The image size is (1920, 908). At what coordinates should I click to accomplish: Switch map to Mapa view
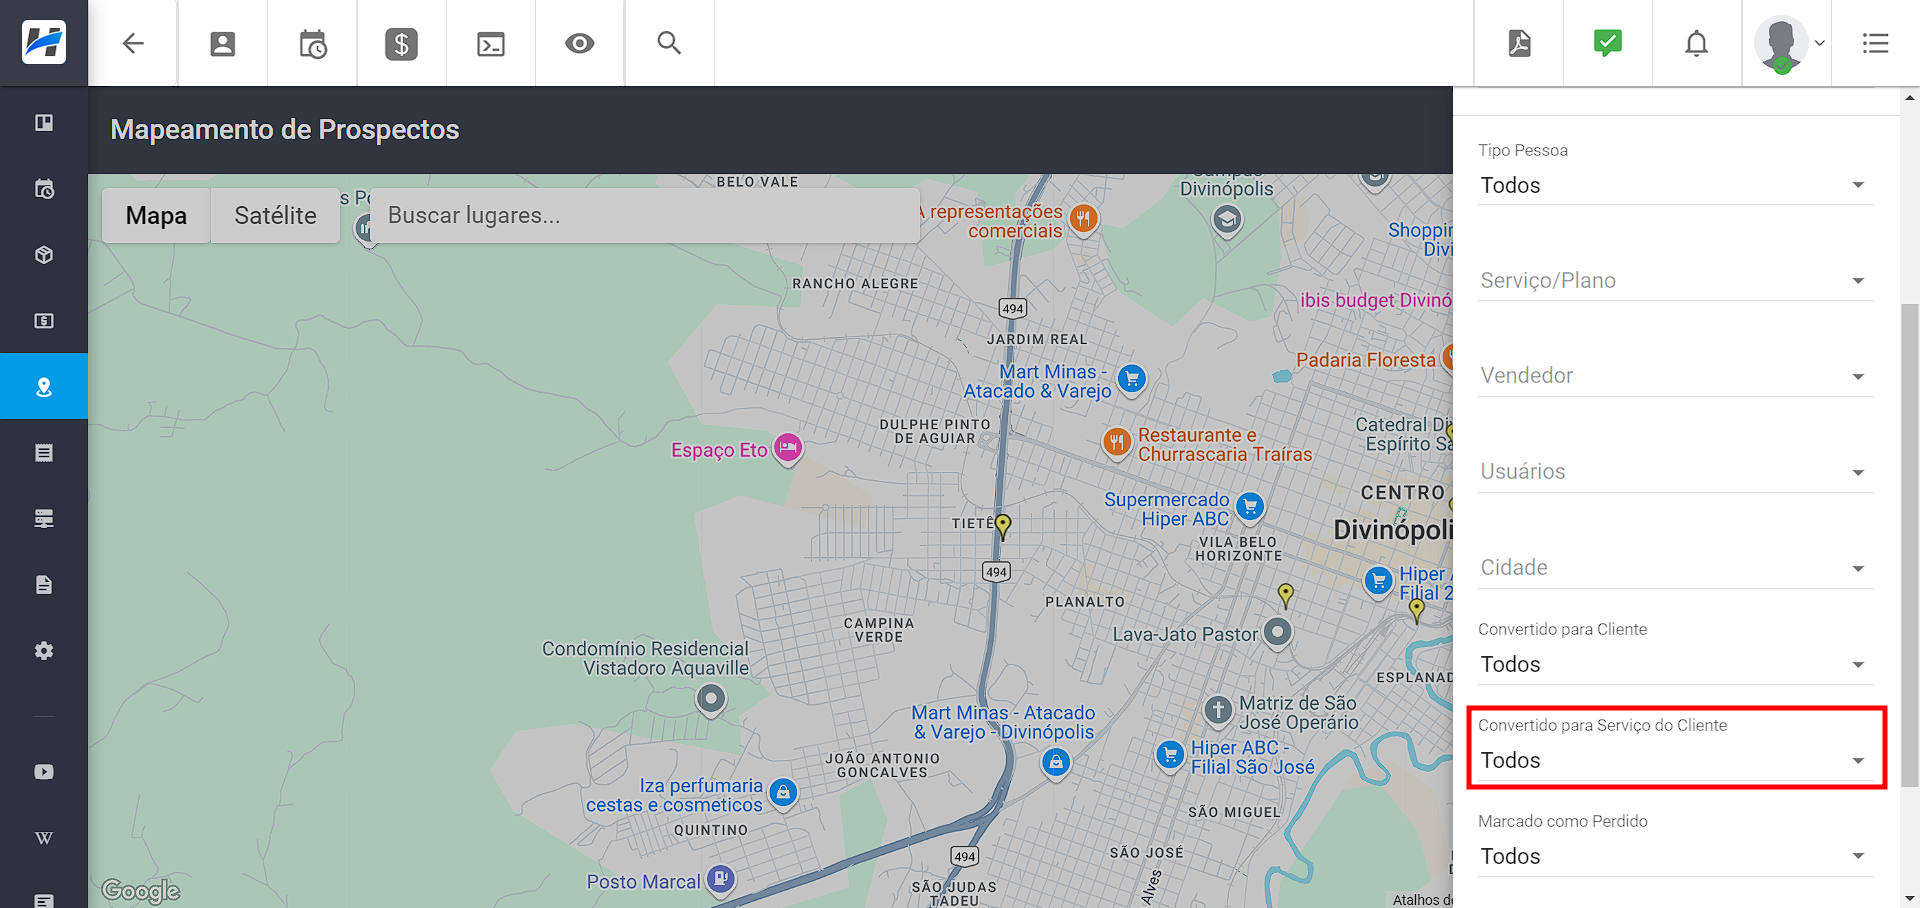point(156,215)
